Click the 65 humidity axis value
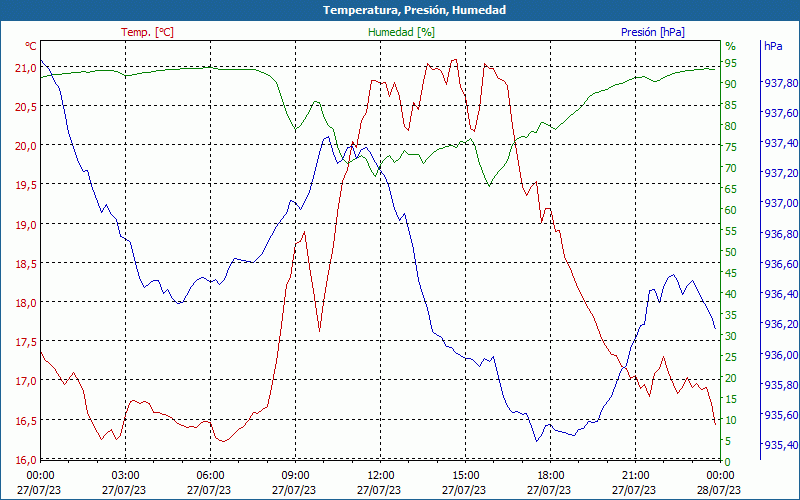 (731, 189)
